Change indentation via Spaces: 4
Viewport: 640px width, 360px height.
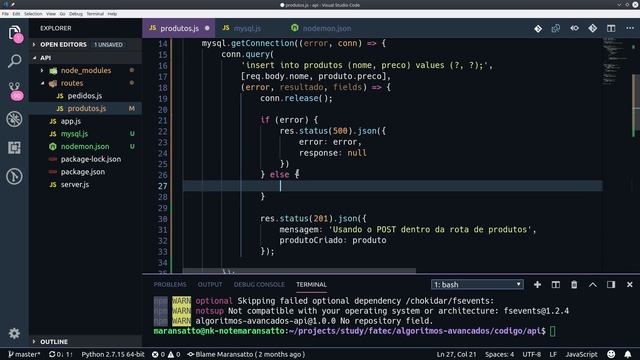(499, 354)
